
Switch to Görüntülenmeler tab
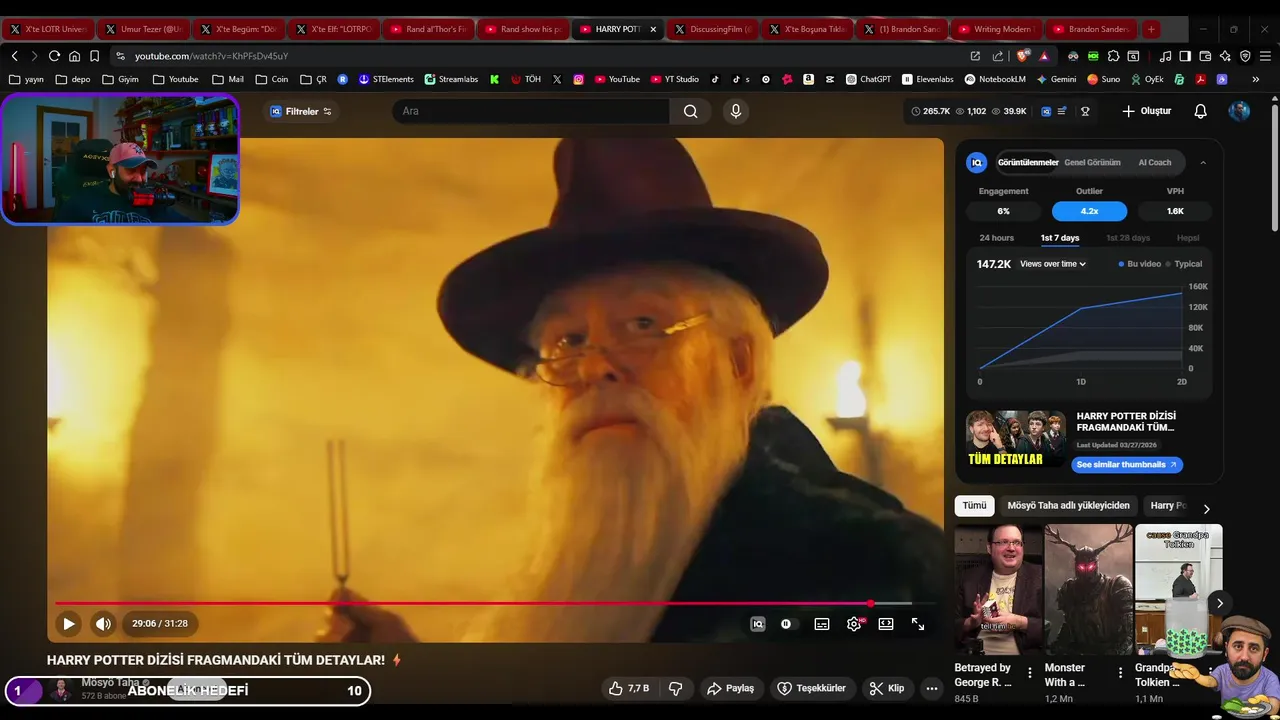click(x=1028, y=162)
